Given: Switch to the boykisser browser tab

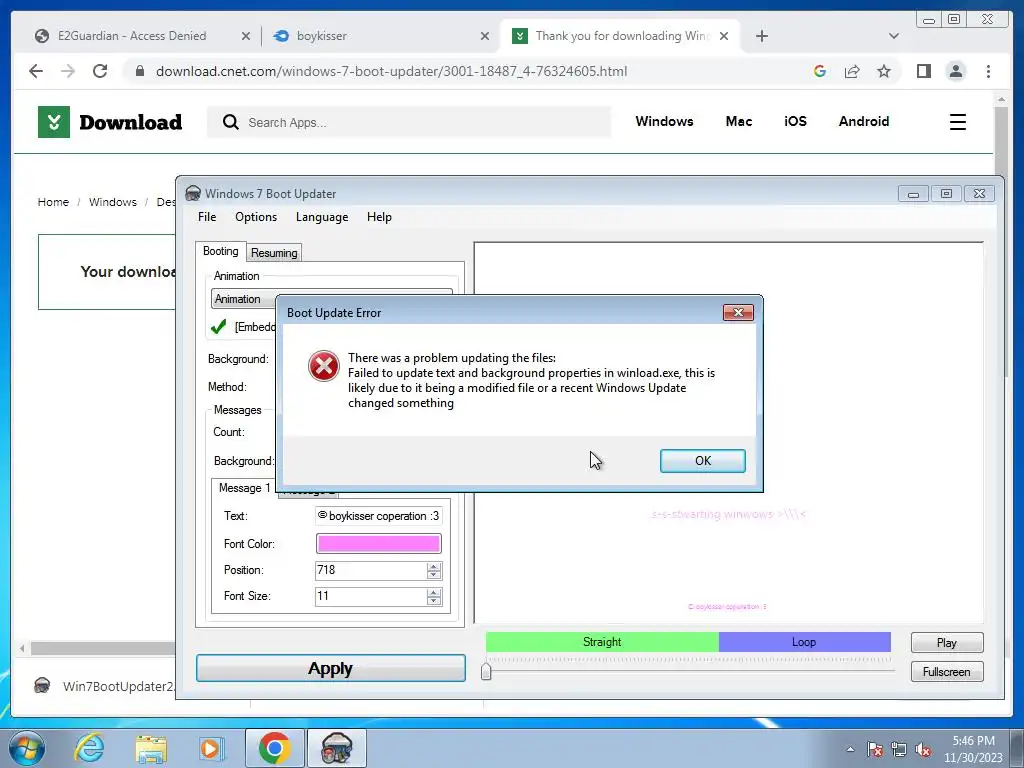Looking at the screenshot, I should (x=321, y=36).
